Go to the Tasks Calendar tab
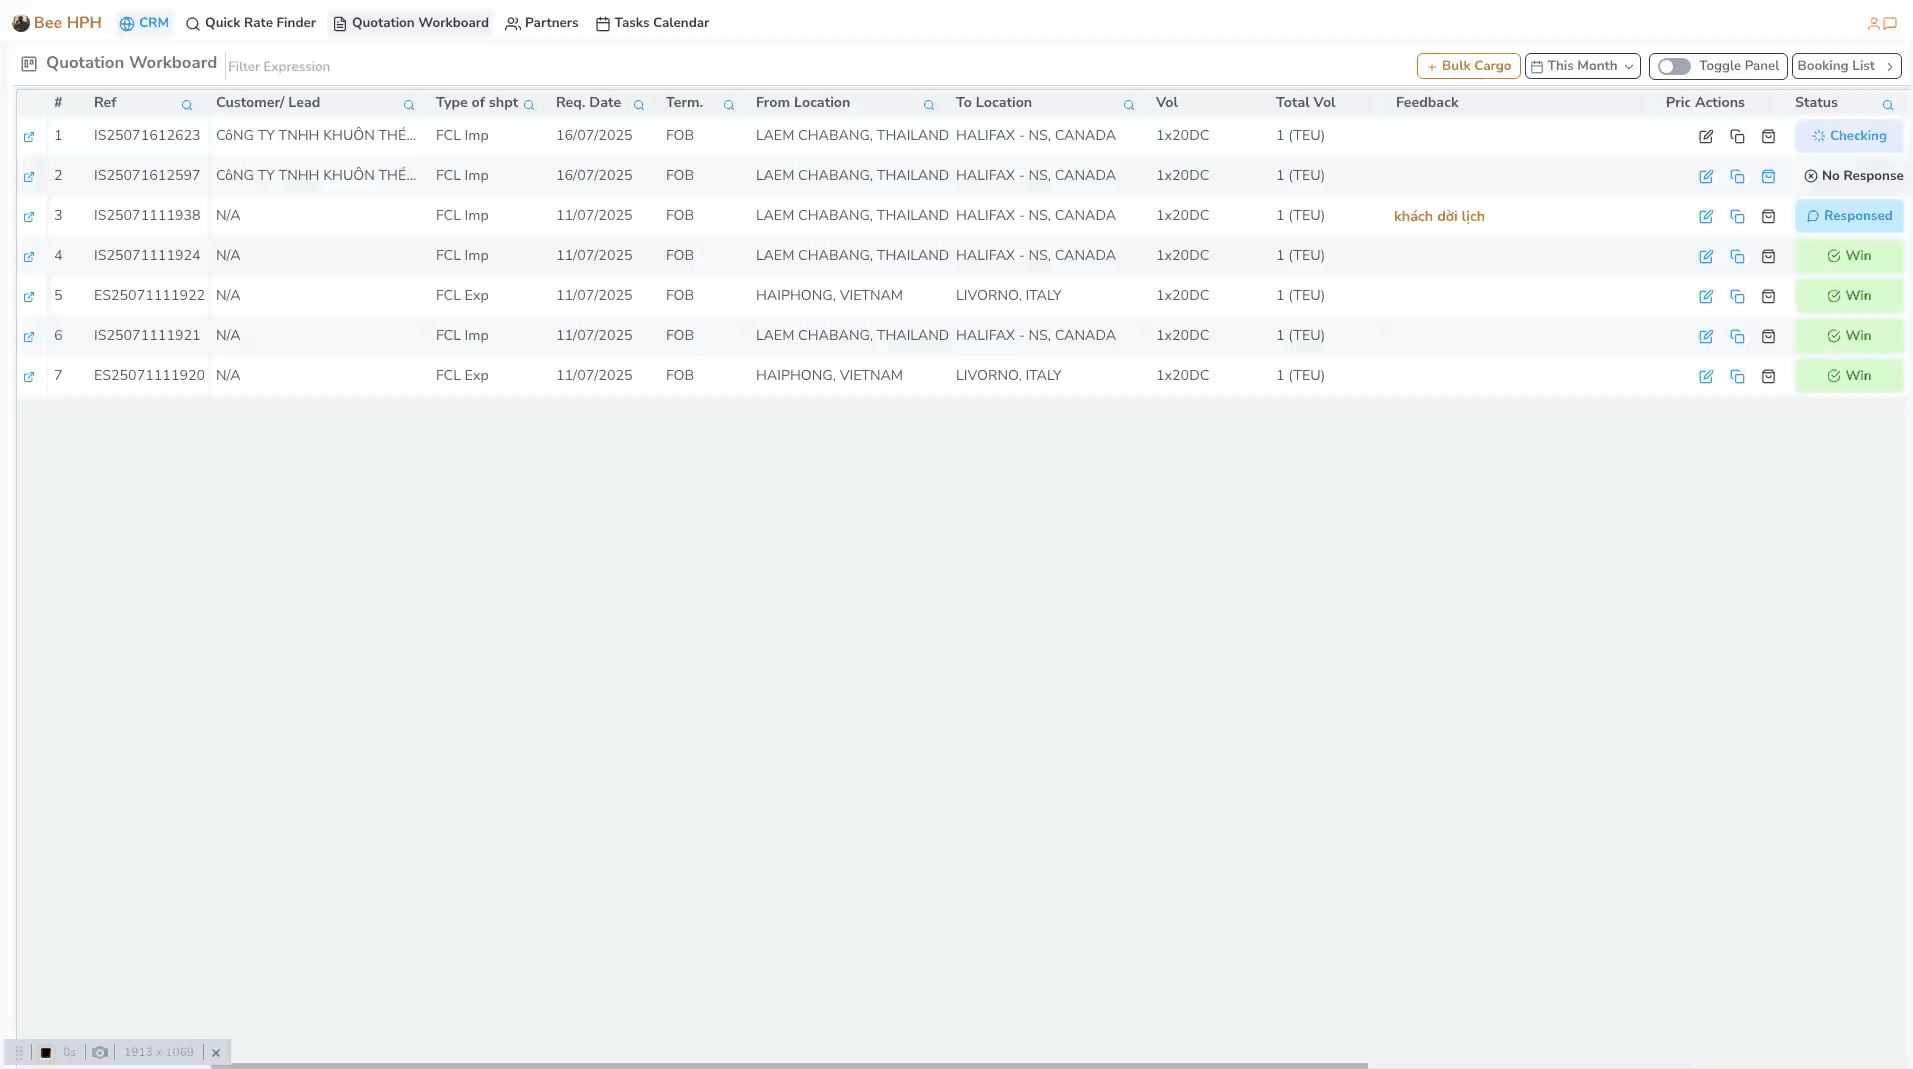1913x1069 pixels. pyautogui.click(x=652, y=23)
